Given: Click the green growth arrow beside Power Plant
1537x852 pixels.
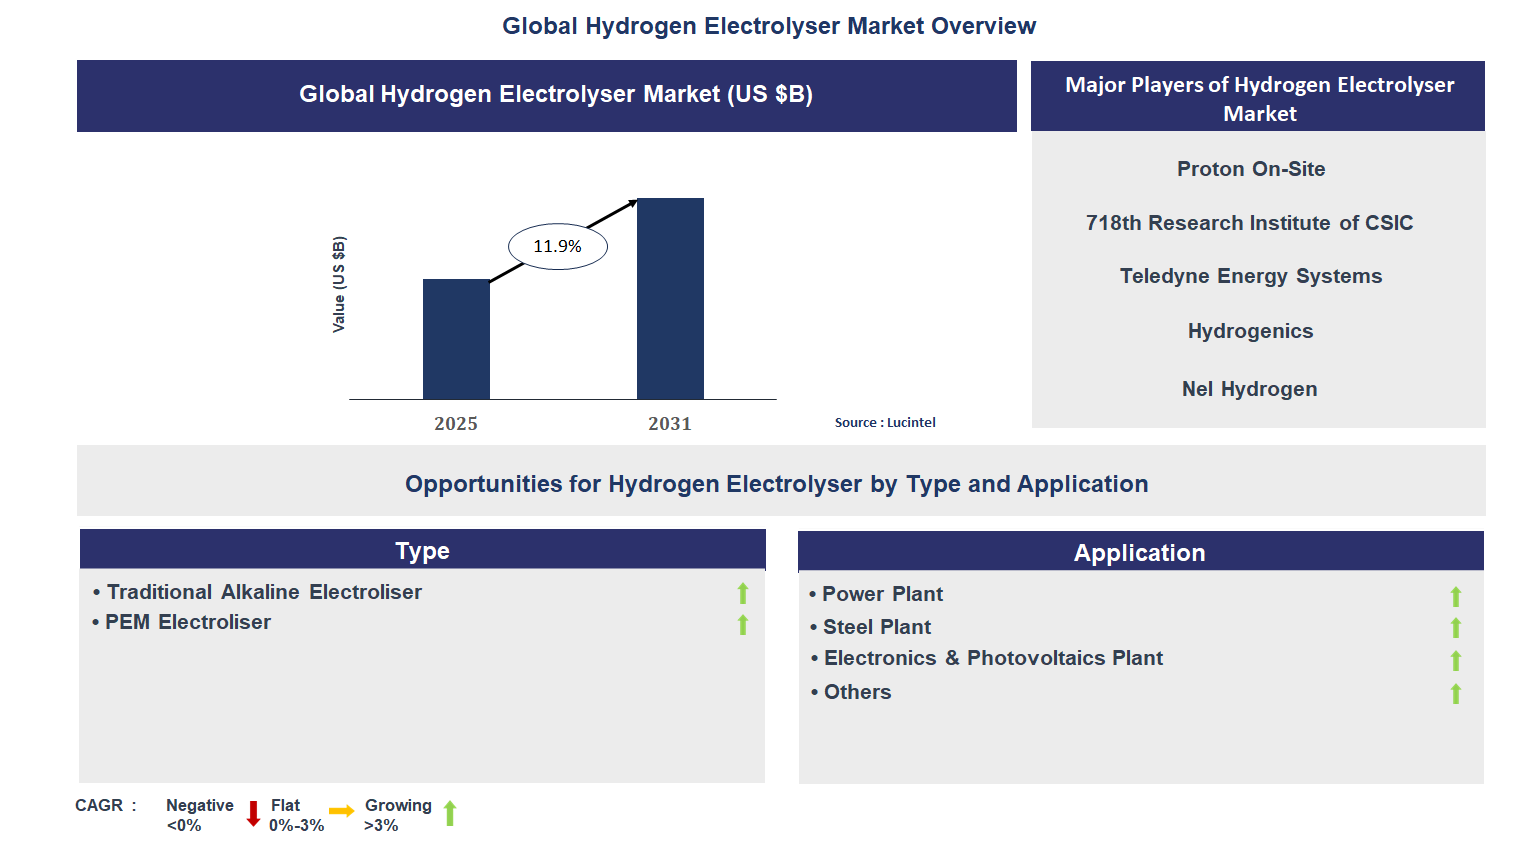Looking at the screenshot, I should (1455, 594).
